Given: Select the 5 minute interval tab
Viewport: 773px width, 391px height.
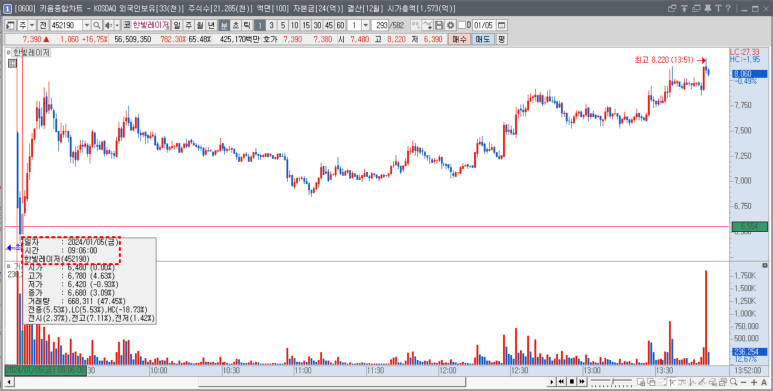Looking at the screenshot, I should (x=283, y=25).
